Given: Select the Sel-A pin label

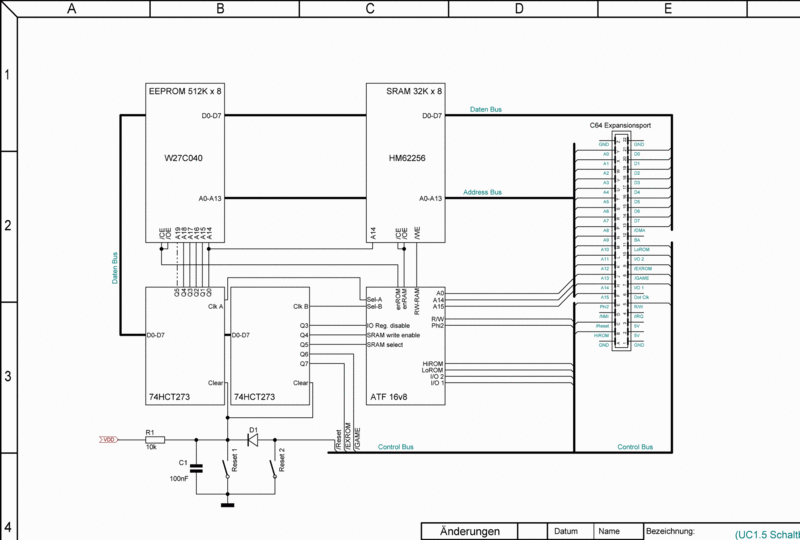Looking at the screenshot, I should pos(374,299).
